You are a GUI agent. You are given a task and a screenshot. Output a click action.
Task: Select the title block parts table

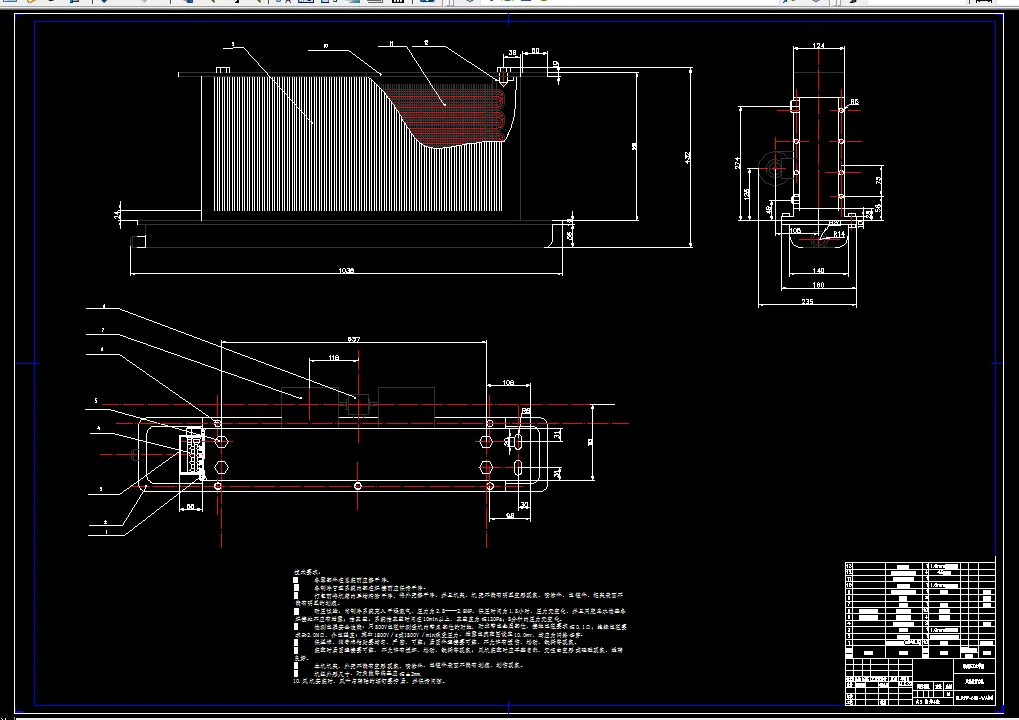click(920, 634)
